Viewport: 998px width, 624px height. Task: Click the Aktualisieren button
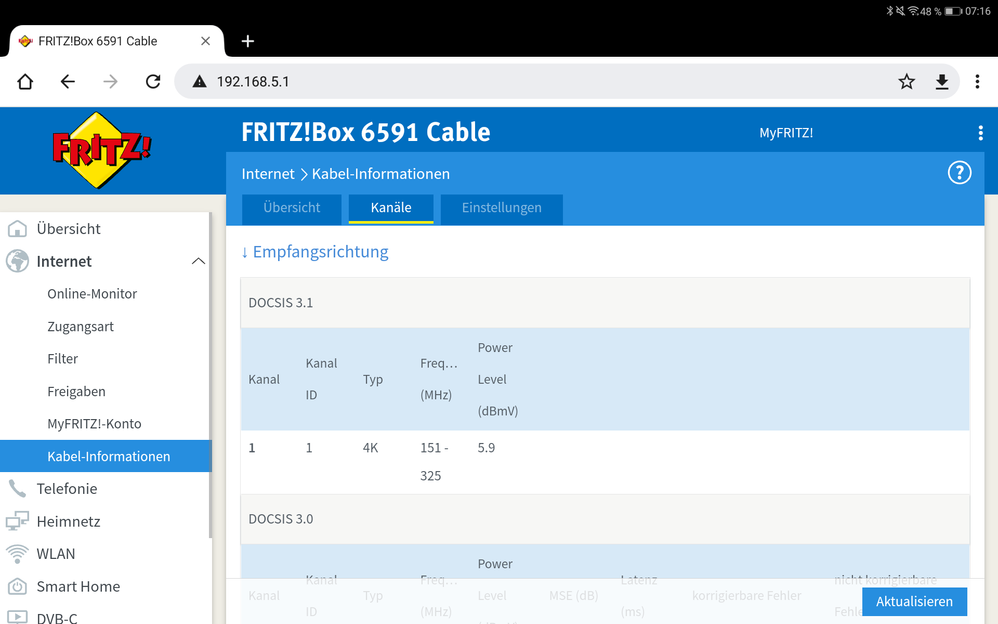[x=914, y=602]
